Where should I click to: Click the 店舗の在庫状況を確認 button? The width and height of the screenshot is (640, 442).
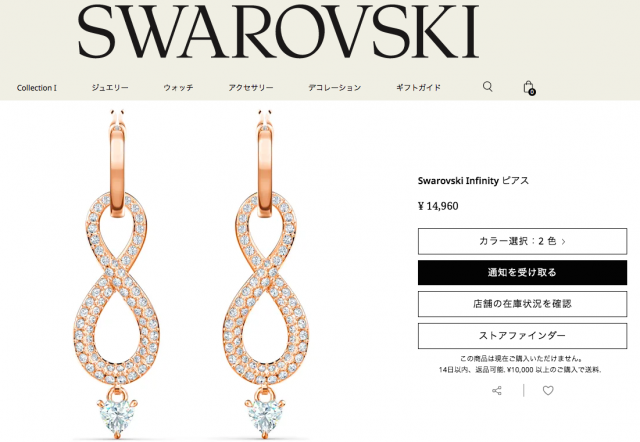(522, 304)
